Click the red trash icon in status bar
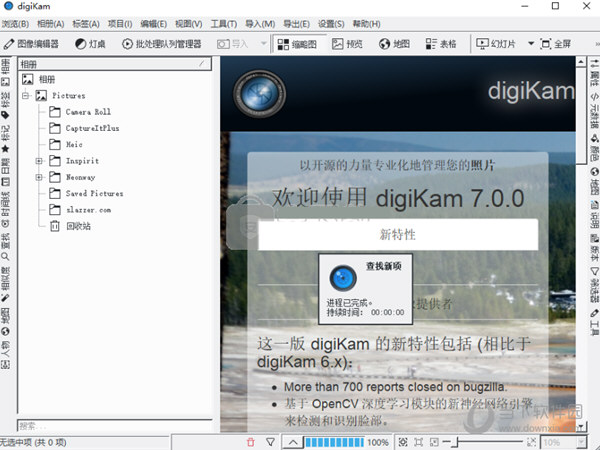Image resolution: width=600 pixels, height=450 pixels. 251,442
